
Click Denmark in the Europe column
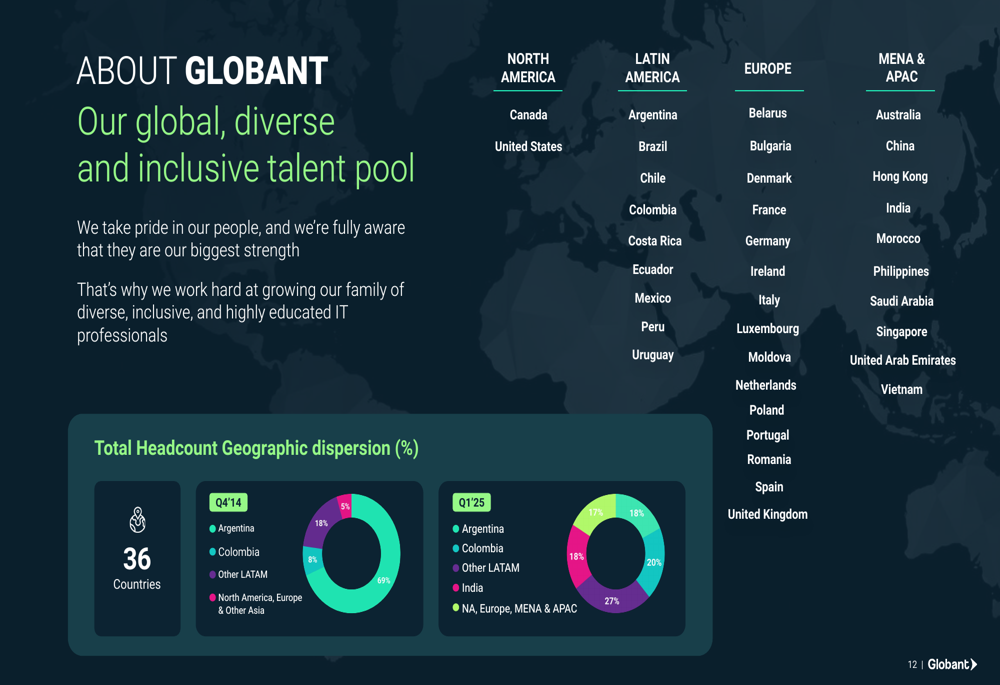769,178
